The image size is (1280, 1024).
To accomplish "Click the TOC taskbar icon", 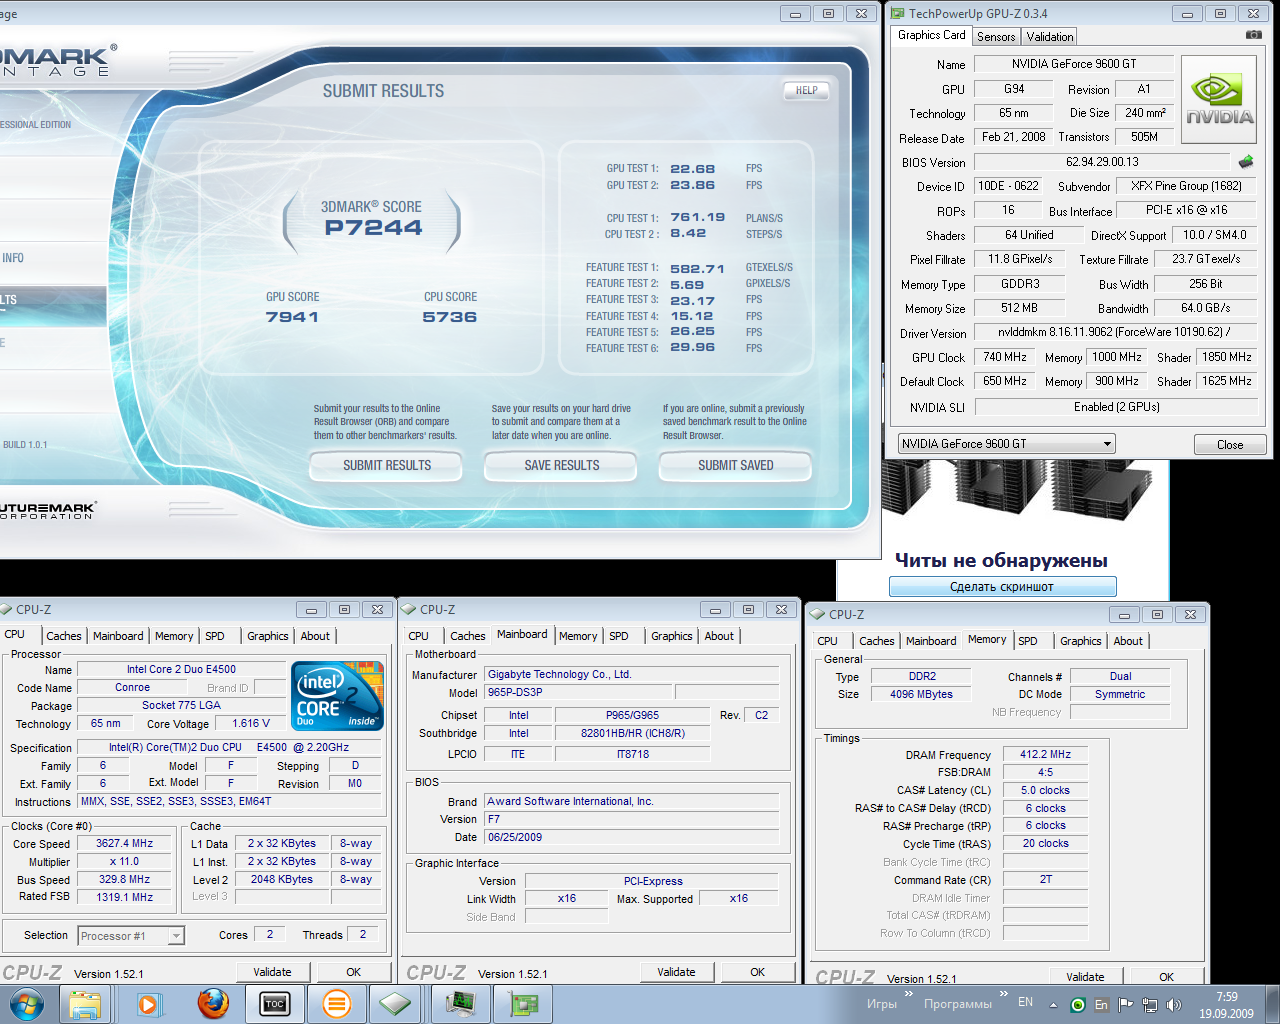I will point(274,1004).
